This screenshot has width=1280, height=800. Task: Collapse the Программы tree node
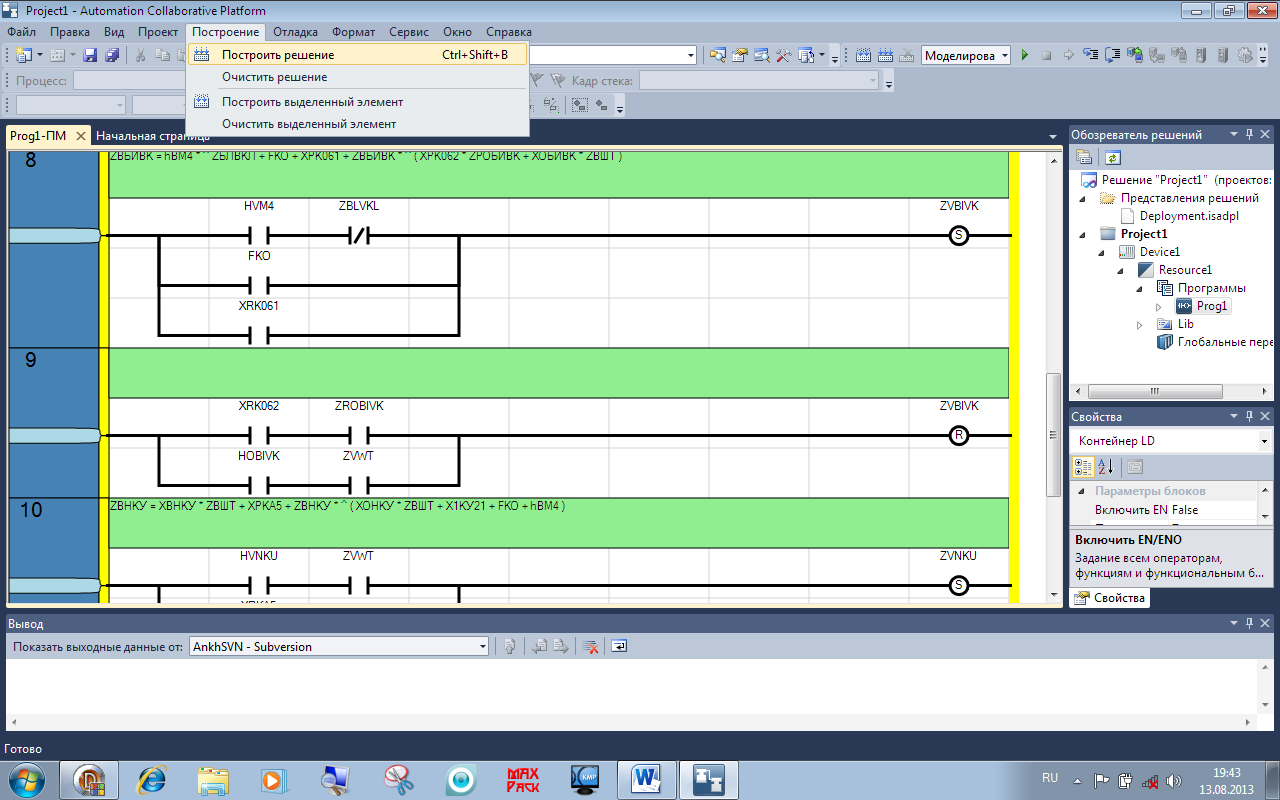(x=1141, y=289)
